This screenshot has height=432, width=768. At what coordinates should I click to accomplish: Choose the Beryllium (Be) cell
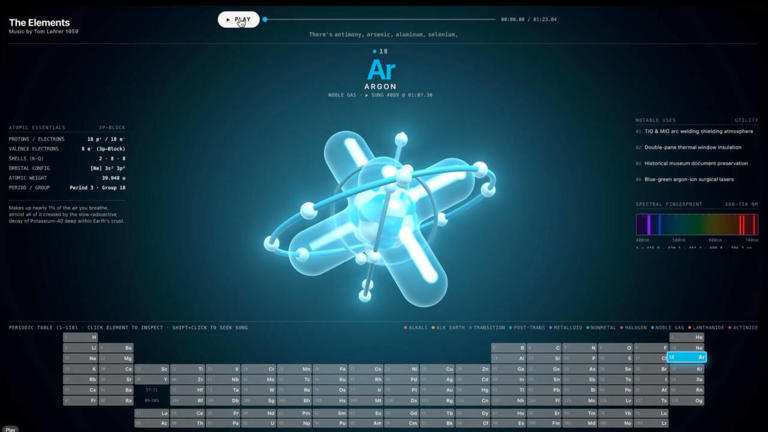[116, 348]
